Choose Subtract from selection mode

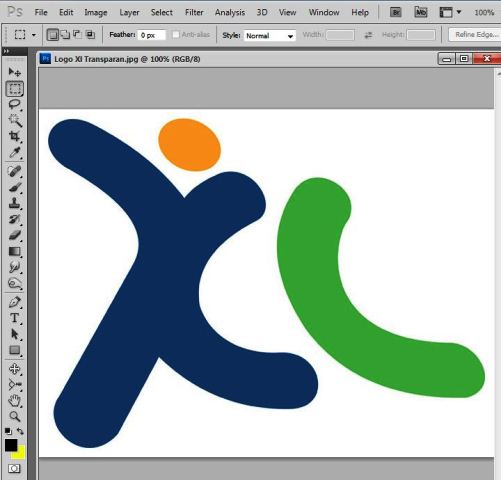pos(77,34)
